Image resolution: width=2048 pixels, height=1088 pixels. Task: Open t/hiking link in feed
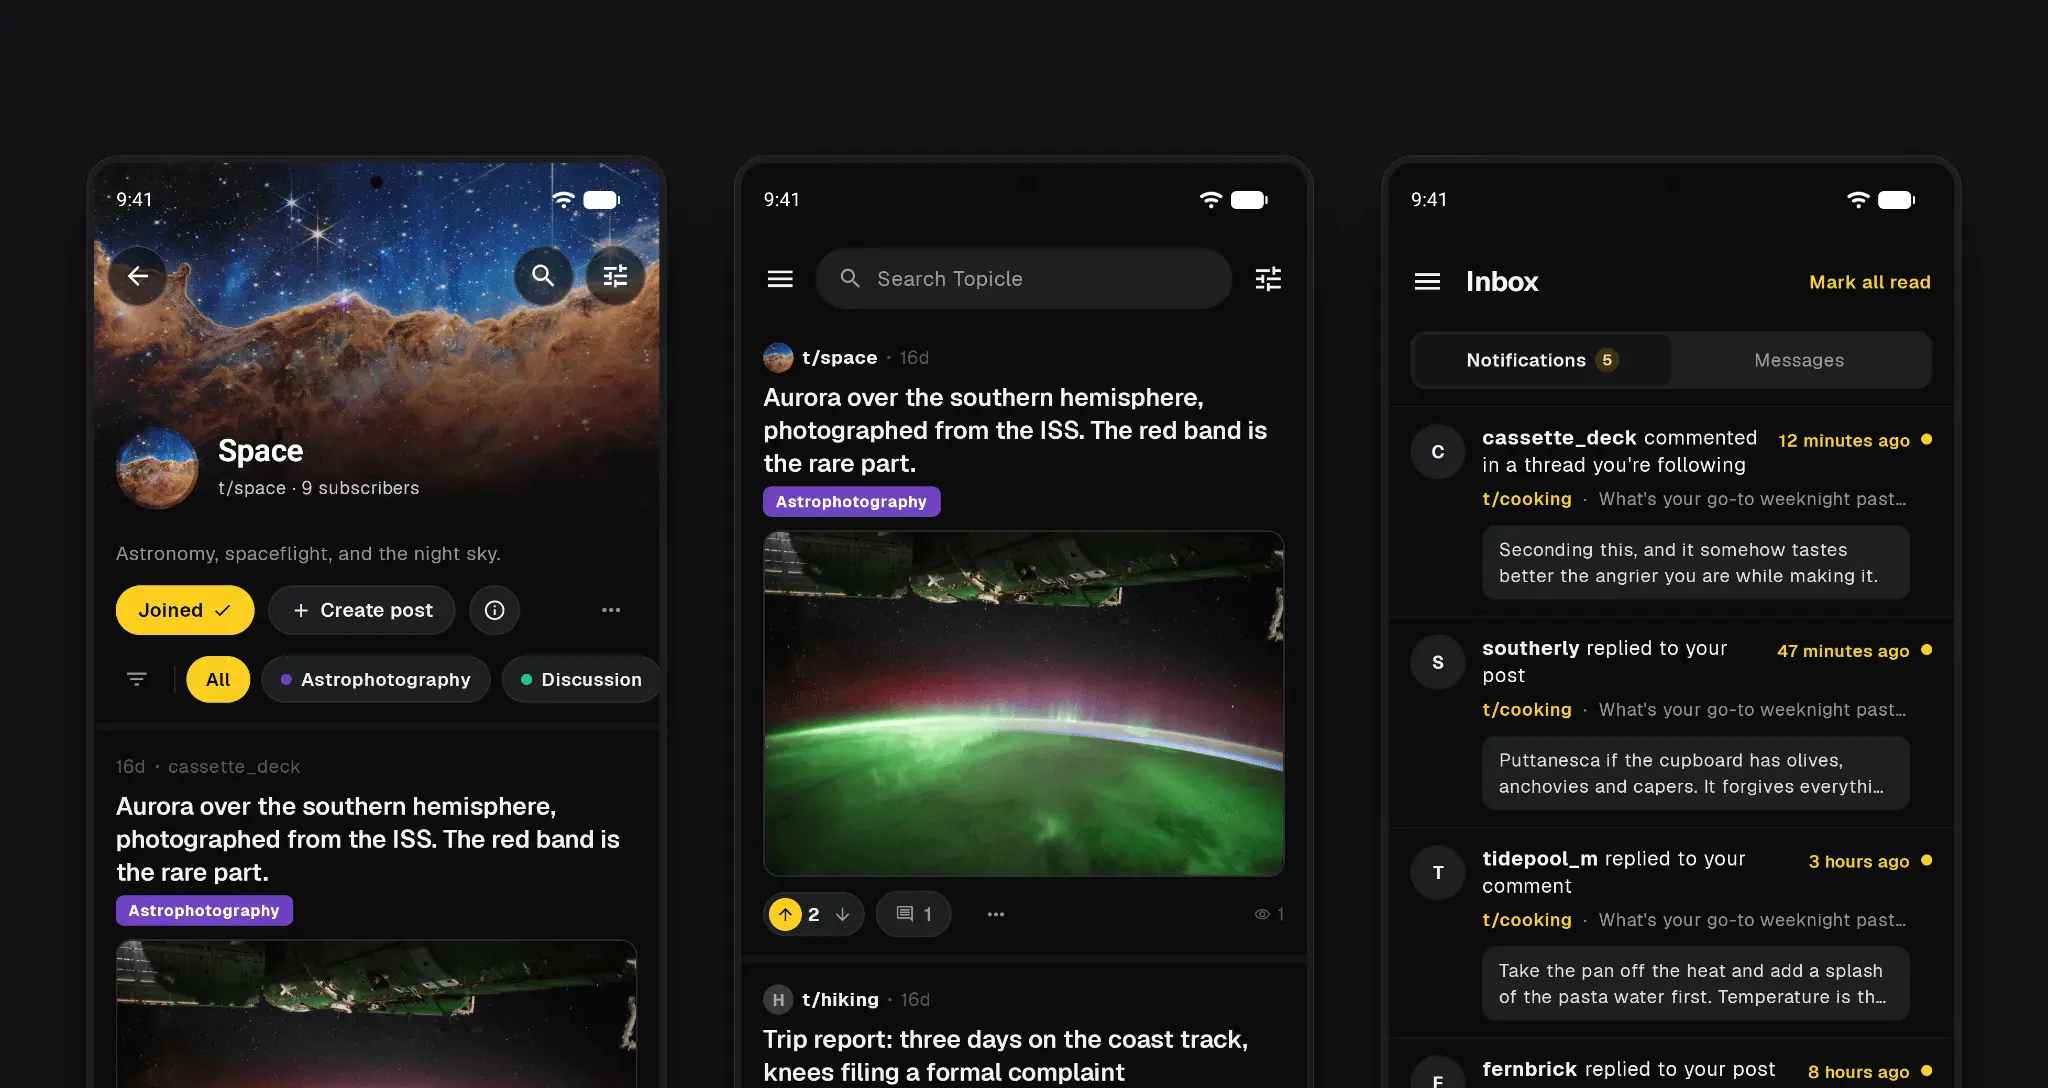pos(840,1000)
